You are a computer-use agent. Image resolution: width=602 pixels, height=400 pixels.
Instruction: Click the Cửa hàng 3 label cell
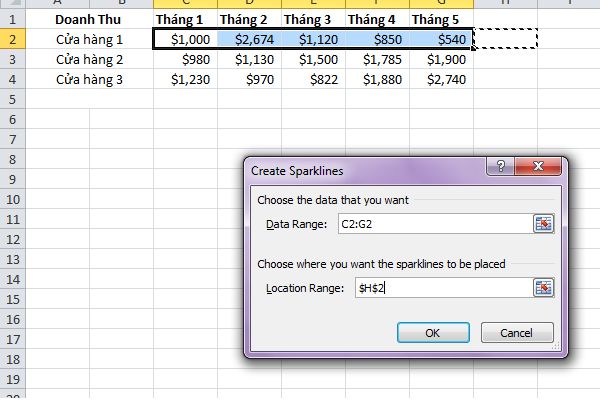89,79
